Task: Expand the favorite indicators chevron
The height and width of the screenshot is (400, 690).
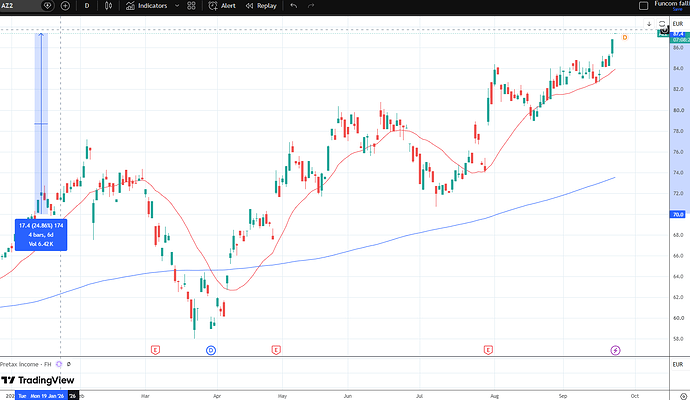Action: pyautogui.click(x=177, y=6)
